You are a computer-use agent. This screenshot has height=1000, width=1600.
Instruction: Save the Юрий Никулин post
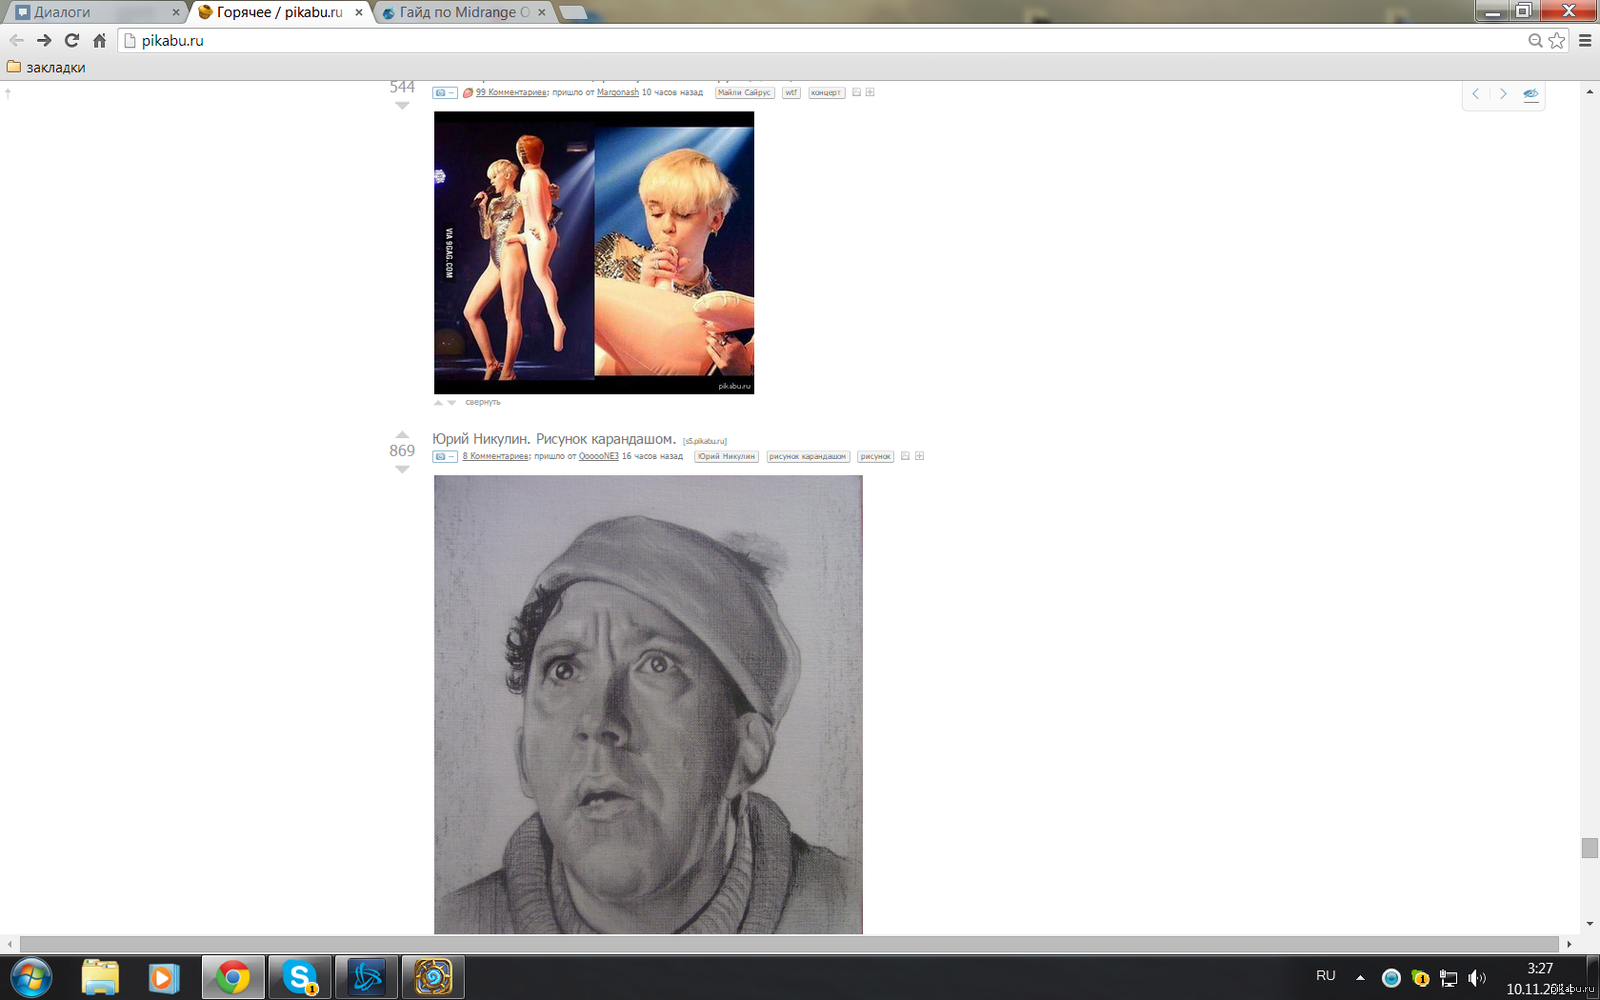tap(905, 456)
